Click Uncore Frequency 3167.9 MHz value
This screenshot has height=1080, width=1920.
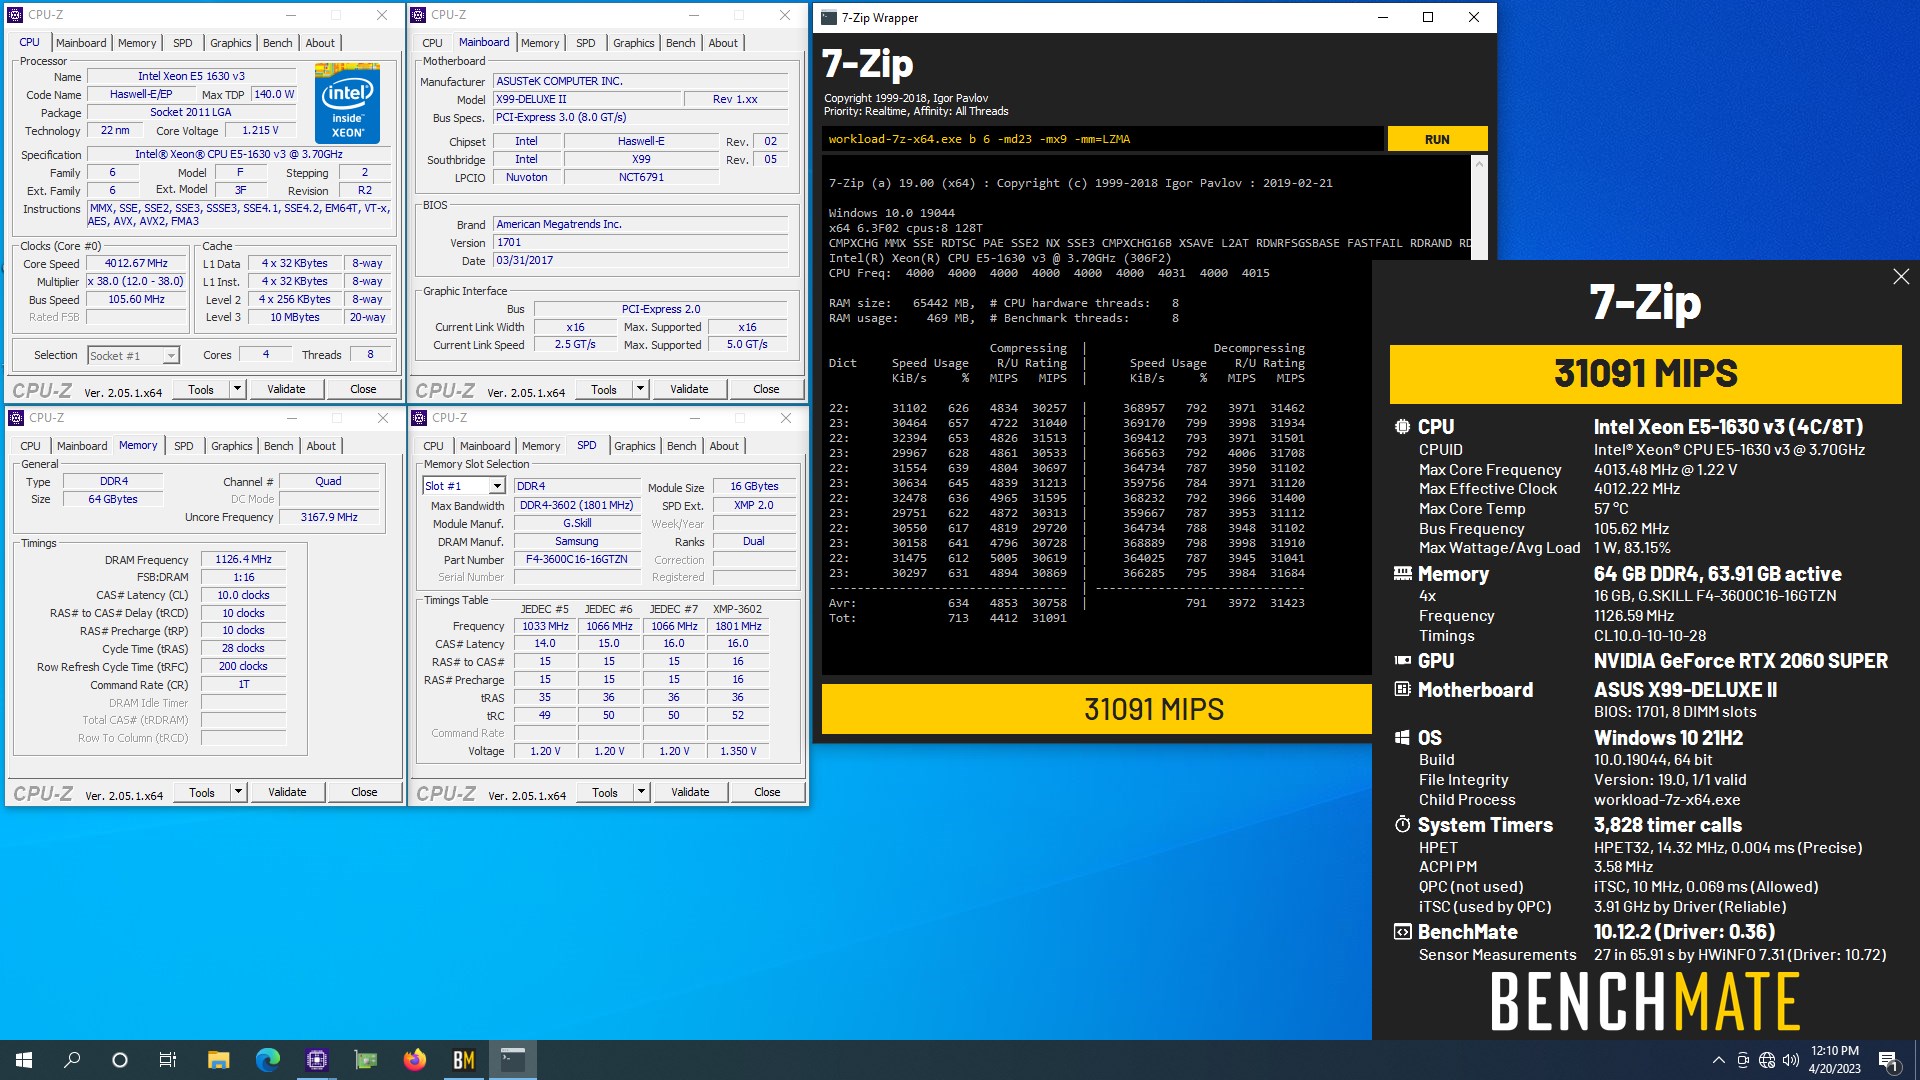click(329, 517)
